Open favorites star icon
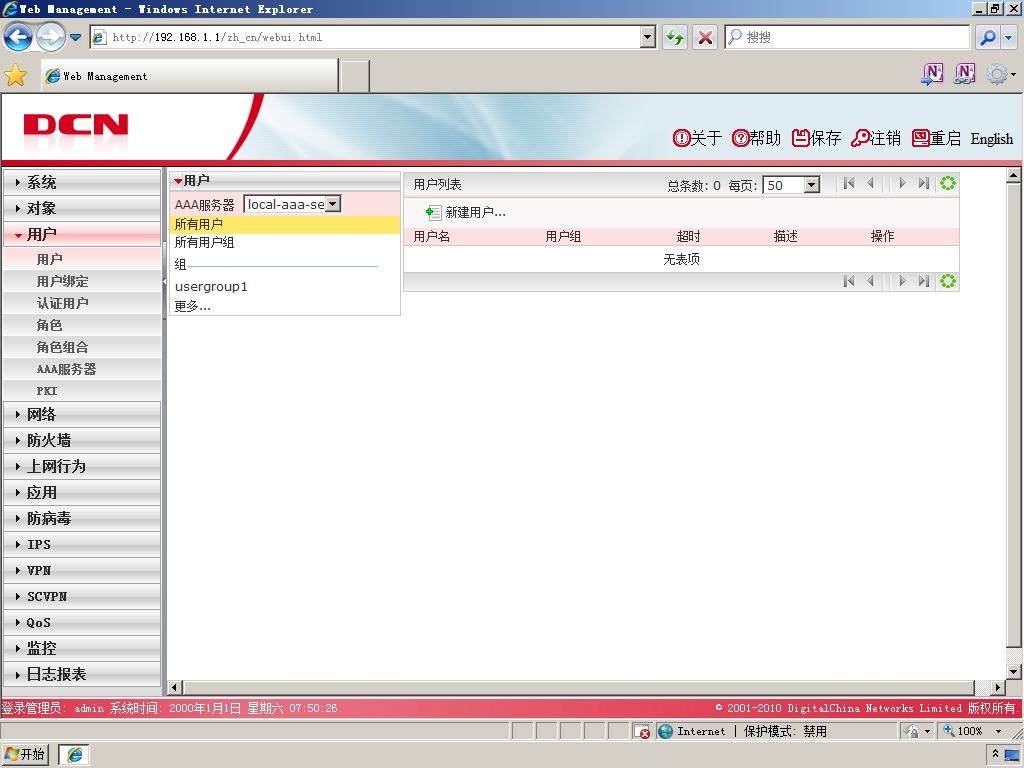Image resolution: width=1024 pixels, height=768 pixels. click(15, 76)
